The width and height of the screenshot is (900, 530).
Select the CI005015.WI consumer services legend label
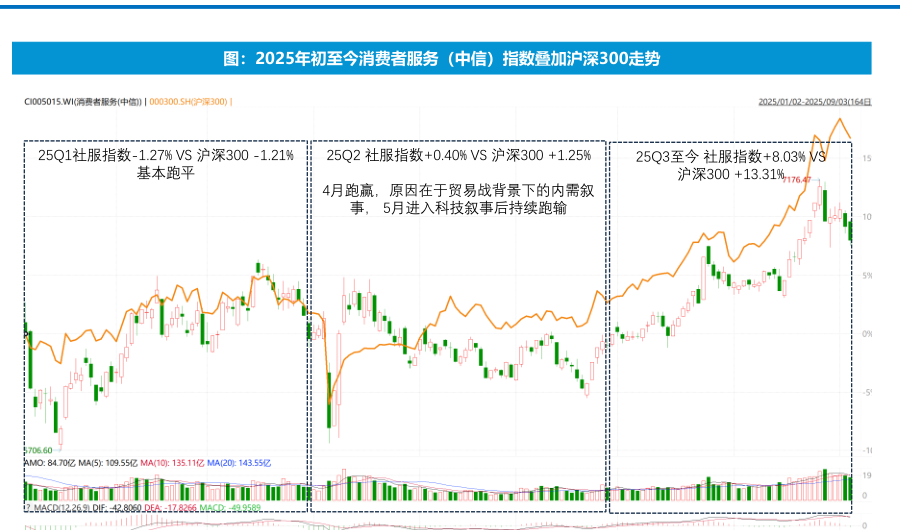[84, 102]
